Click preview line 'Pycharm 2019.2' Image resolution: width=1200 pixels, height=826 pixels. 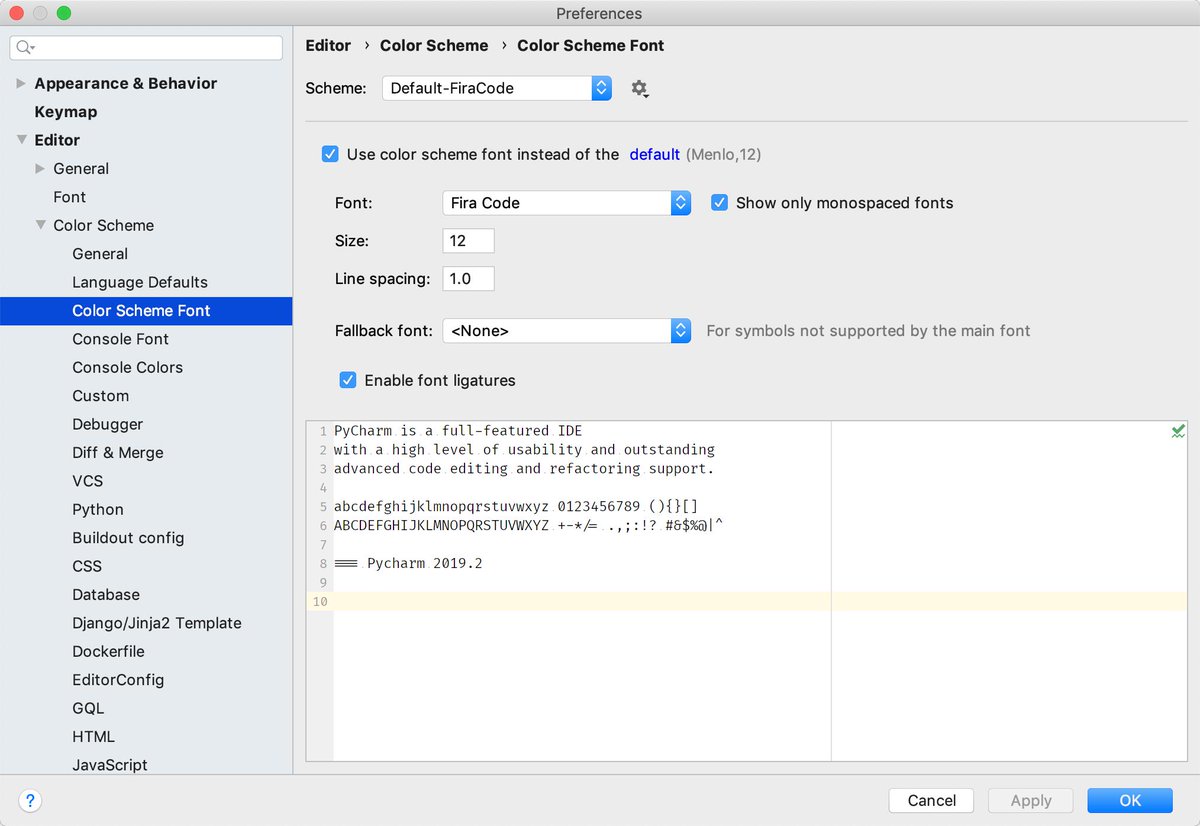[x=425, y=563]
